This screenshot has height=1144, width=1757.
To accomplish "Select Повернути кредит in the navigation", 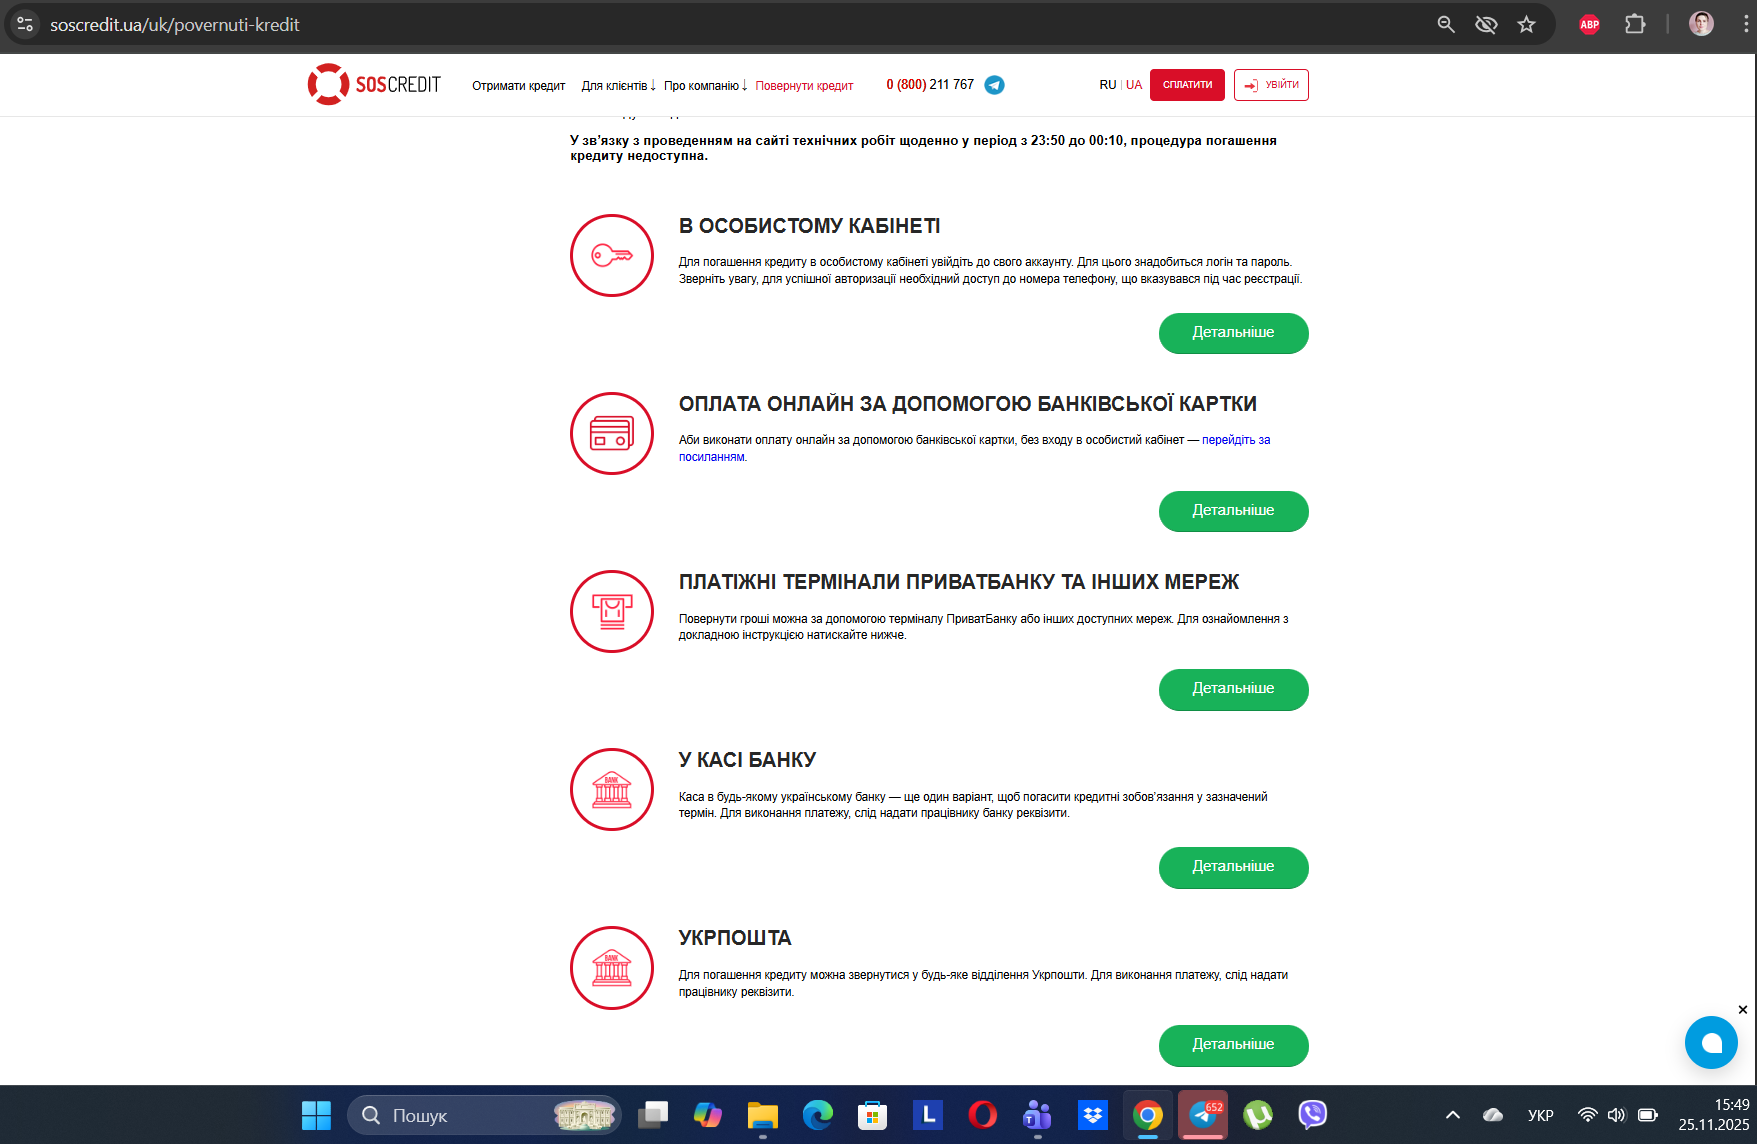I will (804, 86).
